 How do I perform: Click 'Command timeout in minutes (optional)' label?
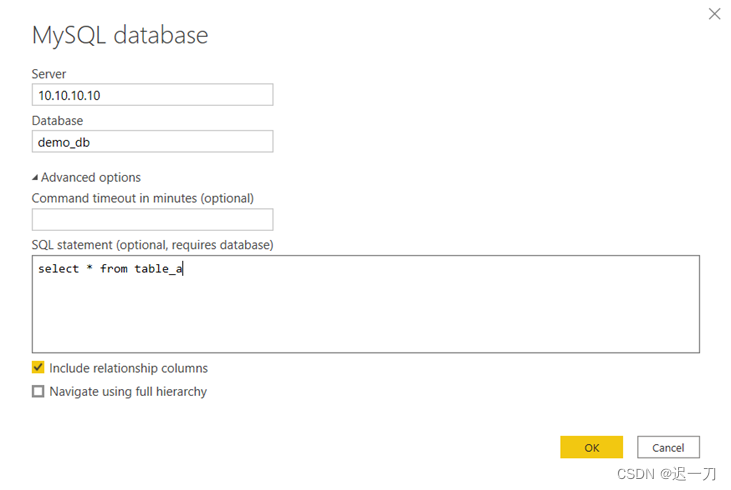(x=143, y=198)
